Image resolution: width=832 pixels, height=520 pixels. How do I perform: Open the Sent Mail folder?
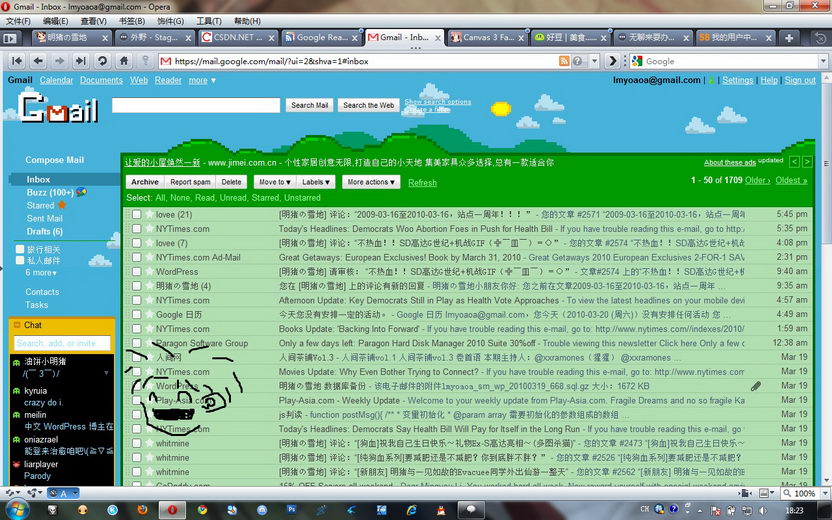[x=45, y=218]
